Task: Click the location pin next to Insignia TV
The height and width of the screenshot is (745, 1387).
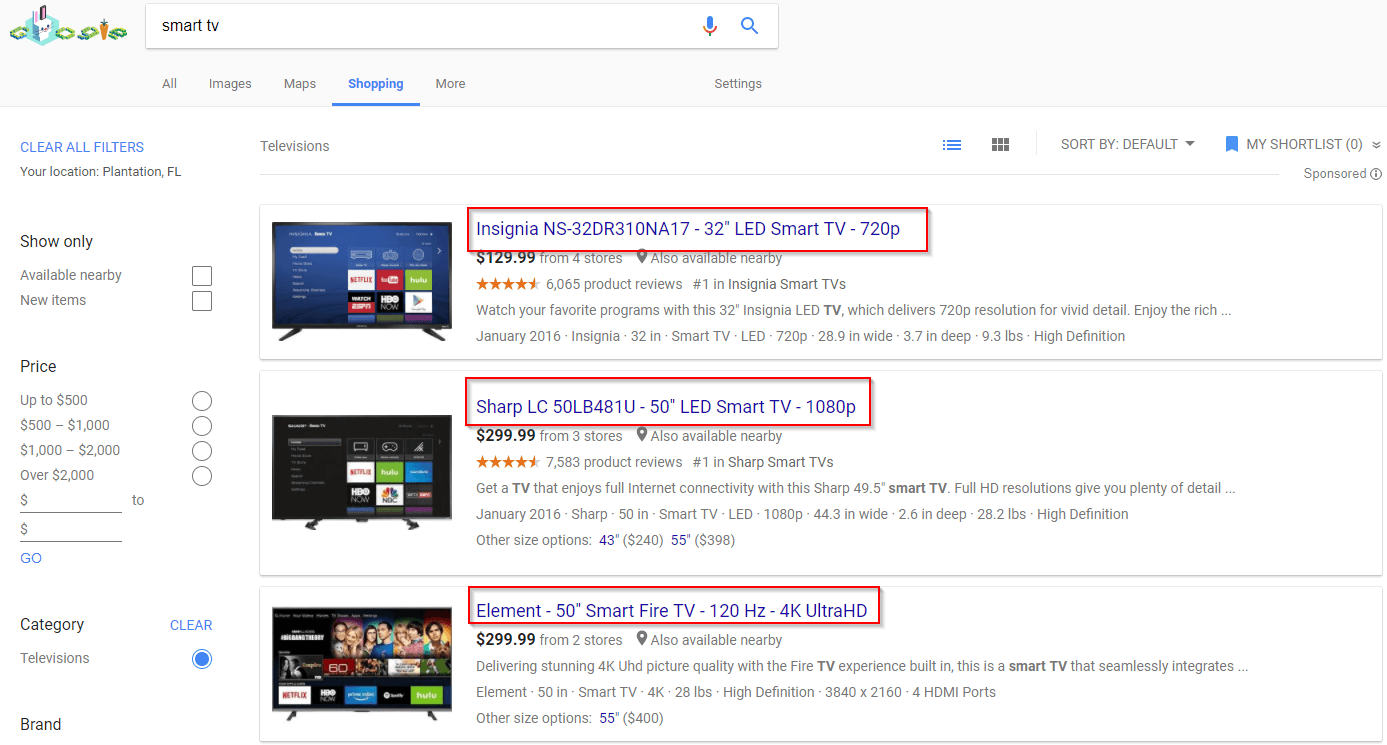Action: click(641, 258)
